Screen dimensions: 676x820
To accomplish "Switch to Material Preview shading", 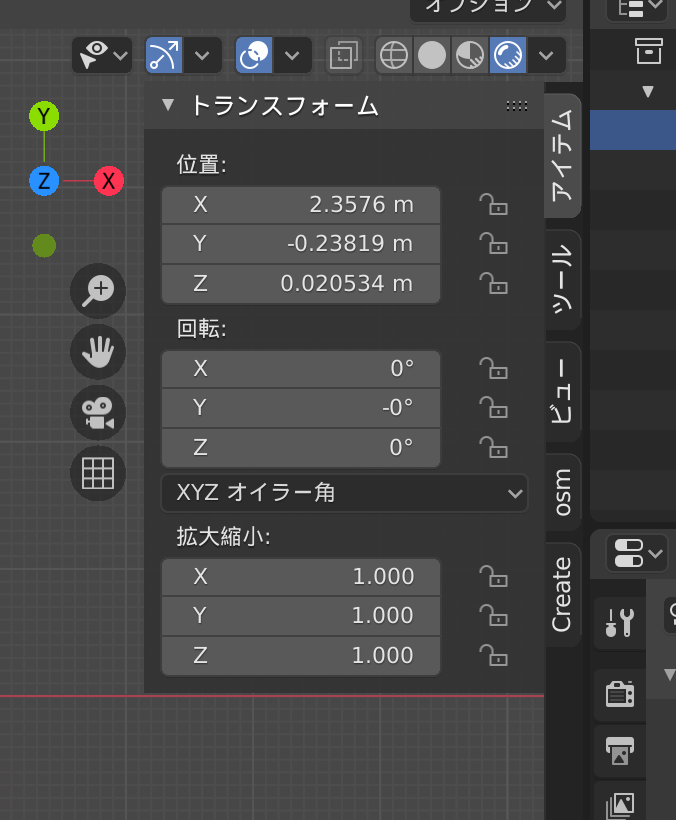I will (469, 55).
